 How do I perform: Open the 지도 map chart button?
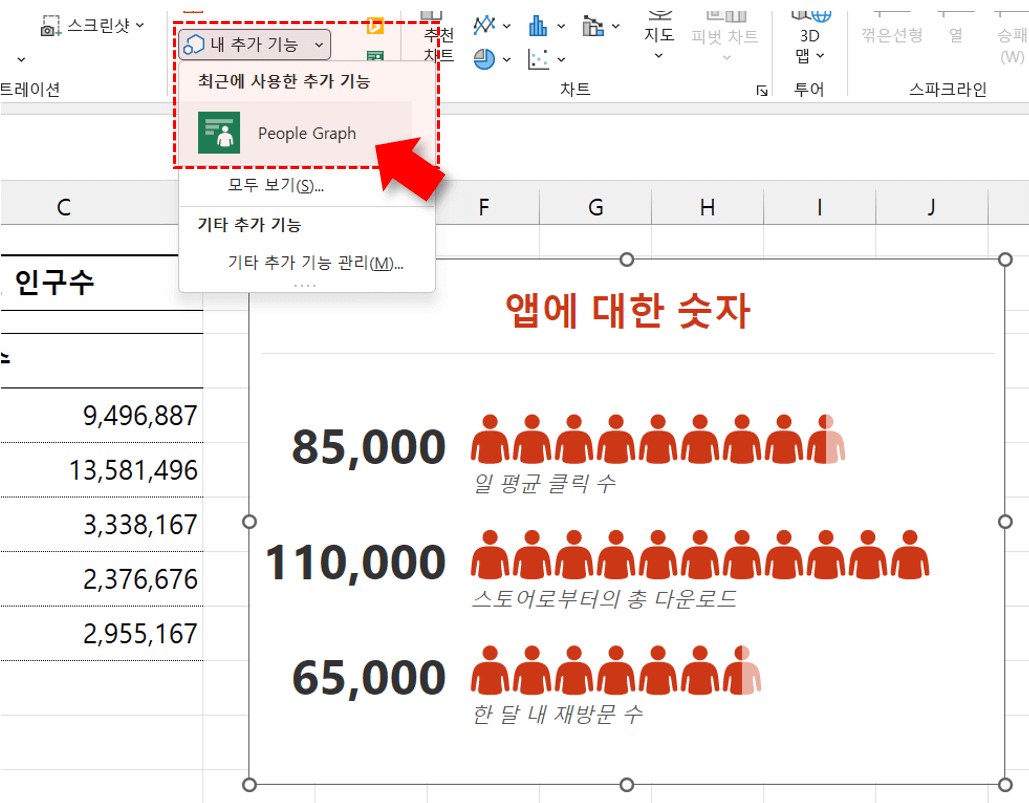pyautogui.click(x=659, y=36)
